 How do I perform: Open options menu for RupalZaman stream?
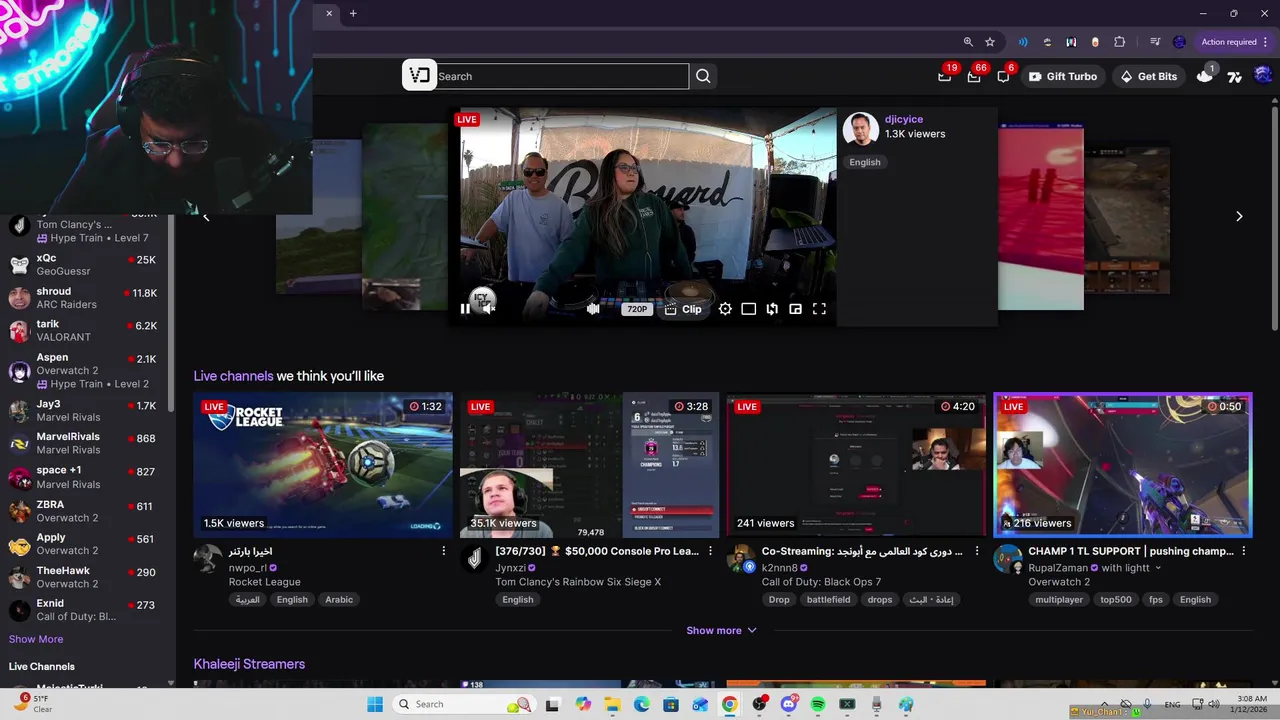coord(1244,551)
